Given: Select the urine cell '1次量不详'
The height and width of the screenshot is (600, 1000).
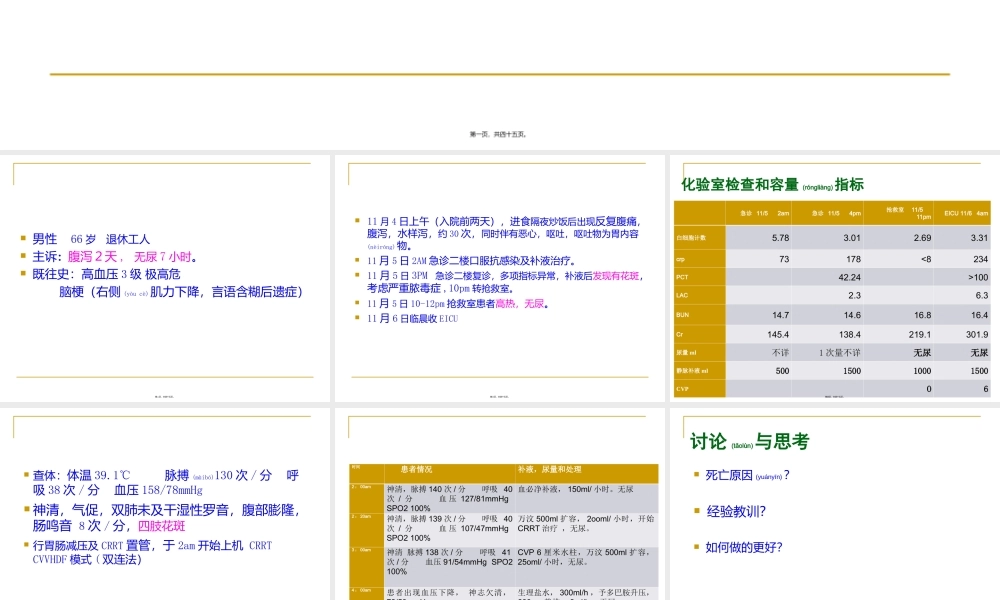Looking at the screenshot, I should pyautogui.click(x=827, y=353).
